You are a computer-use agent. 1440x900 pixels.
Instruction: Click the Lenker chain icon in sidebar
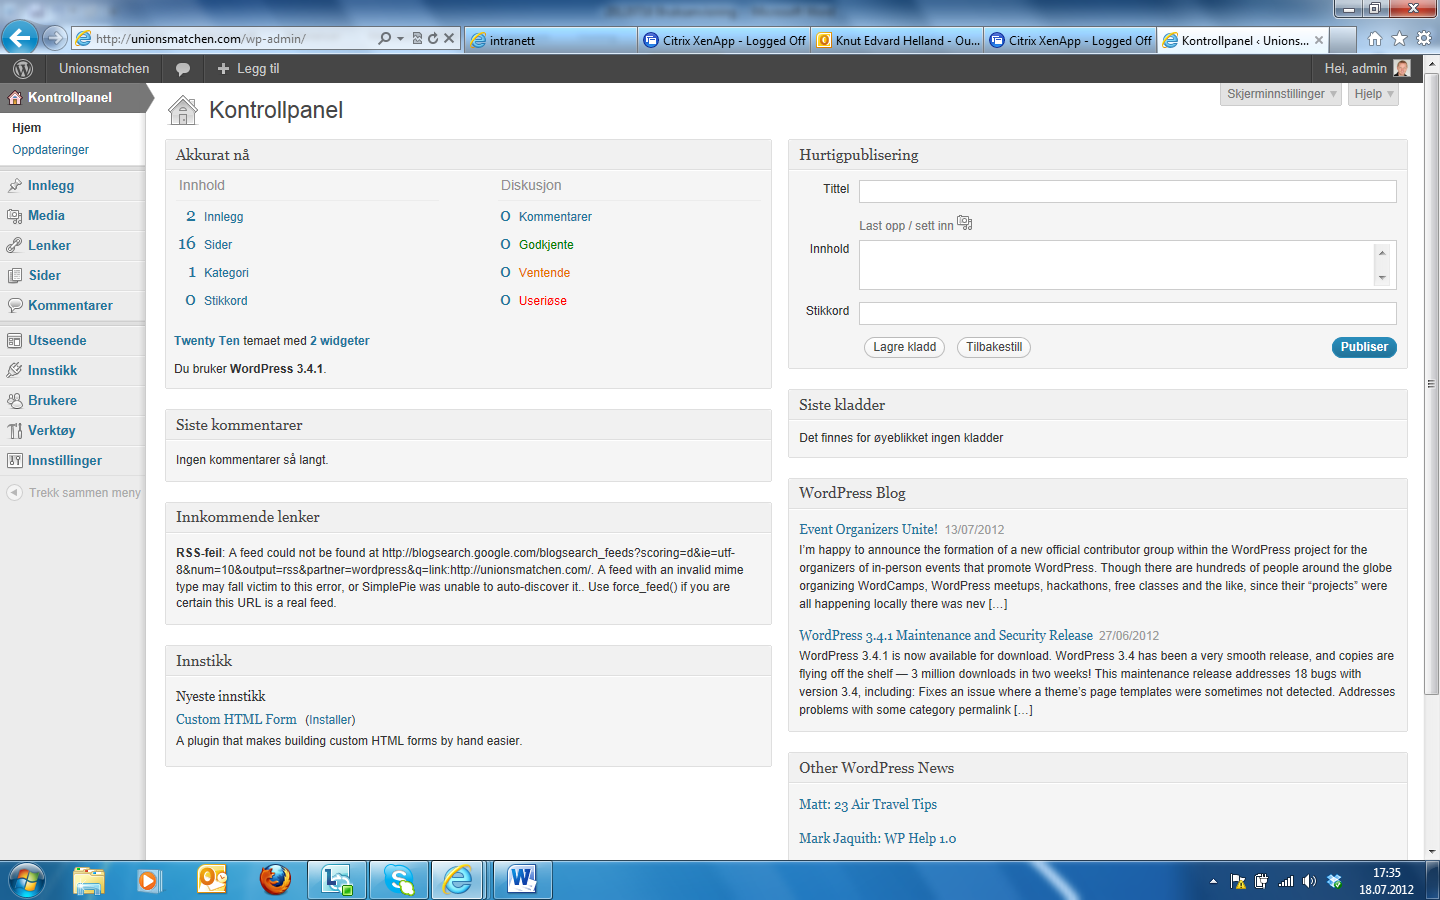15,245
